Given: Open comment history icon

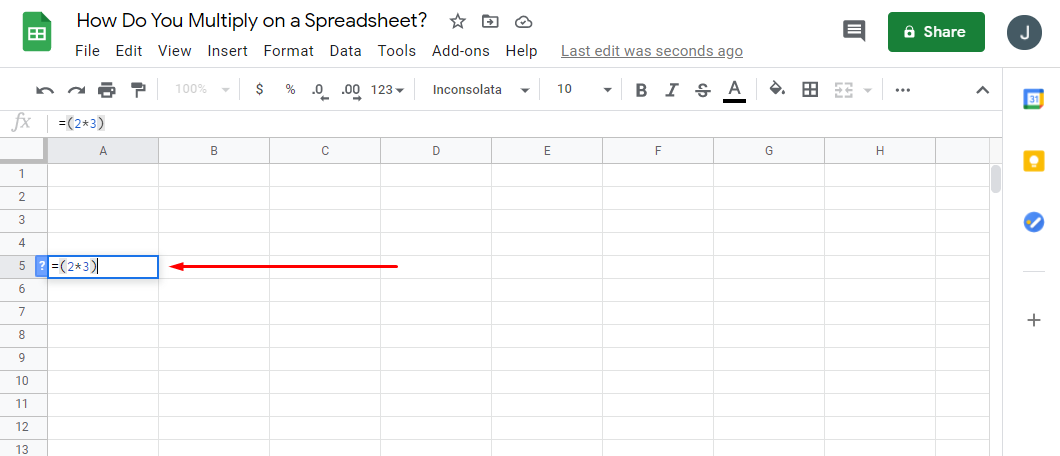Looking at the screenshot, I should (x=854, y=32).
